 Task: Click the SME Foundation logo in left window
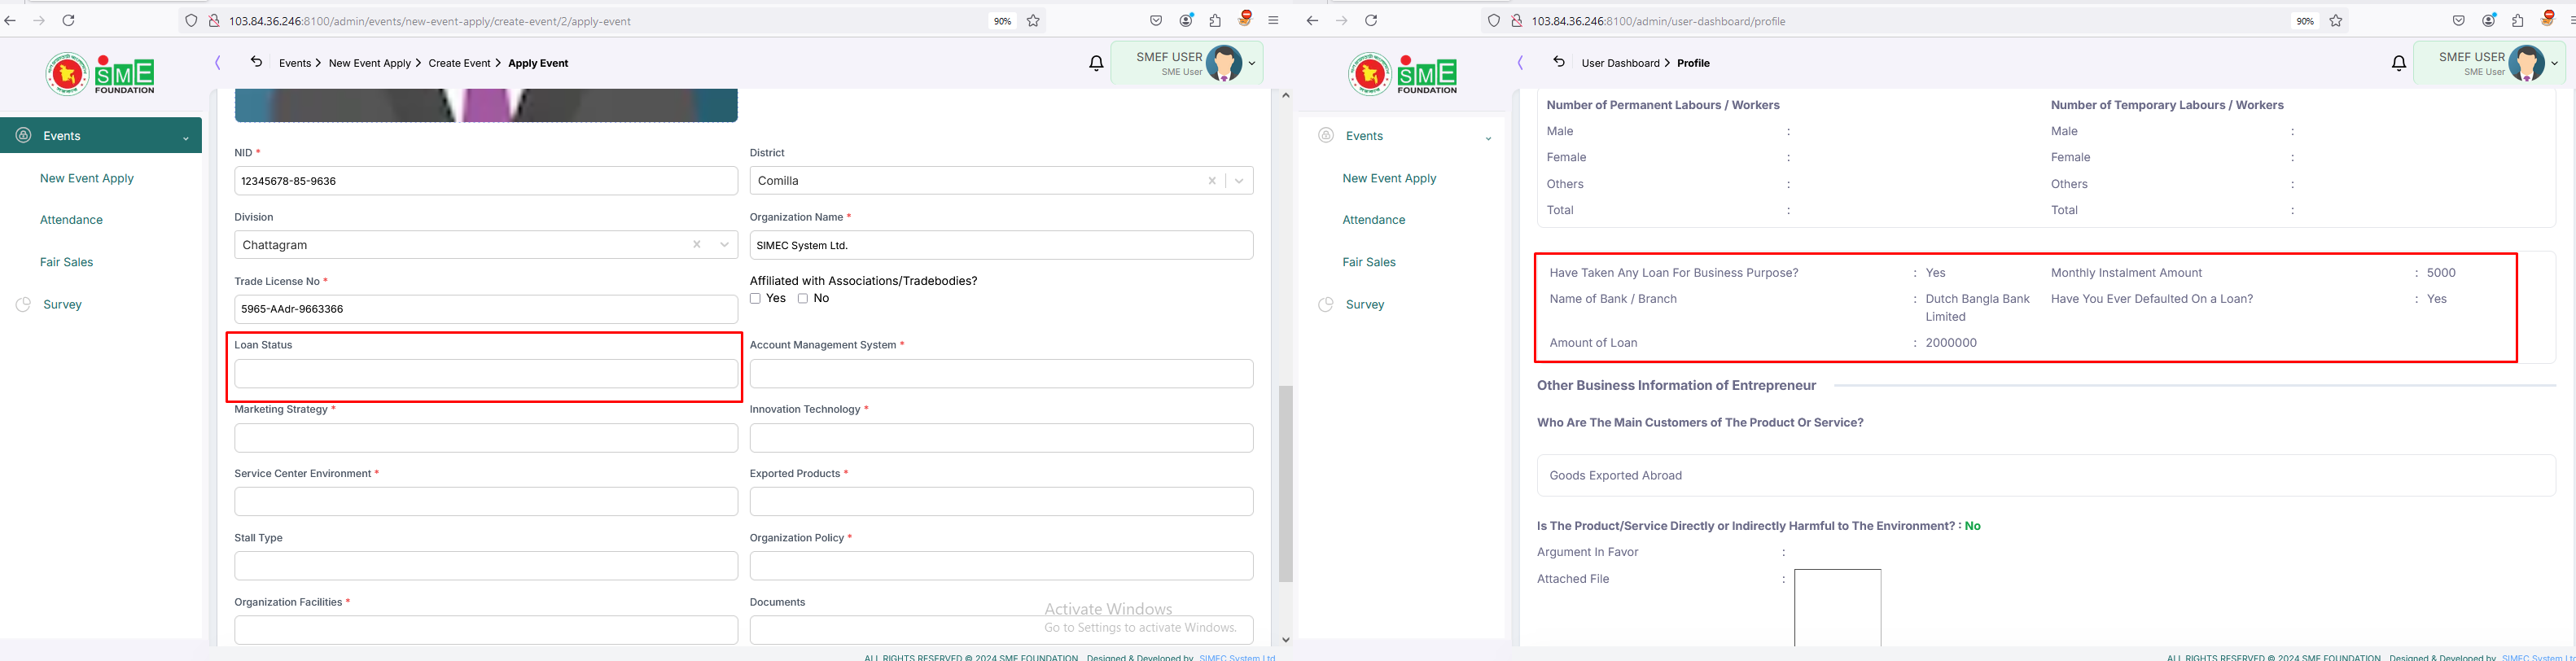coord(100,74)
